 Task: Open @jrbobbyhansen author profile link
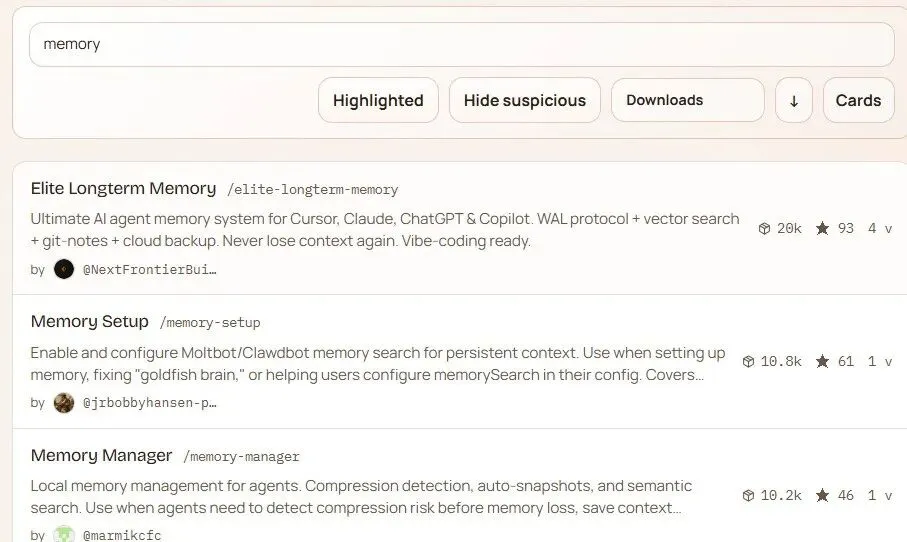coord(148,403)
